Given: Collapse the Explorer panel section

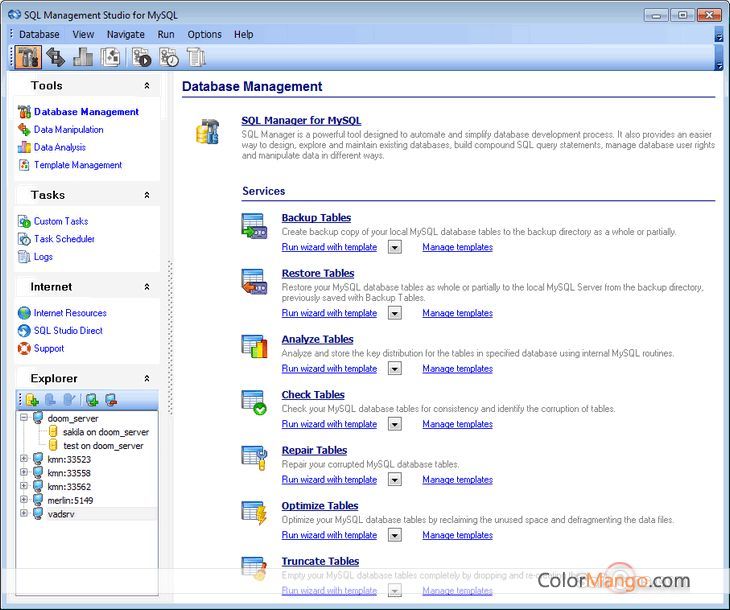Looking at the screenshot, I should 147,379.
